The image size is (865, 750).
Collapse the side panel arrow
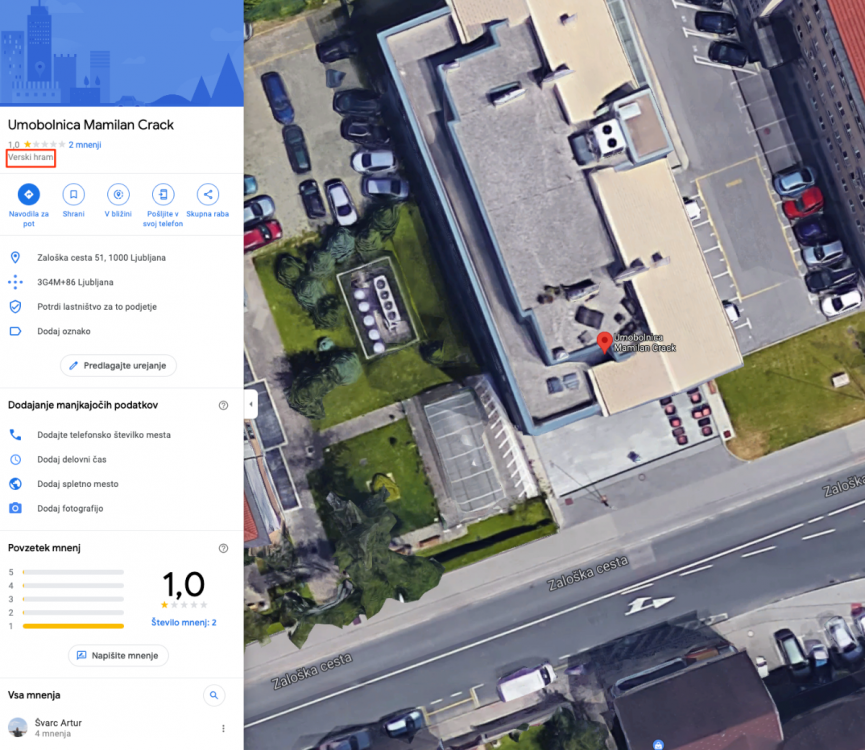click(x=251, y=404)
